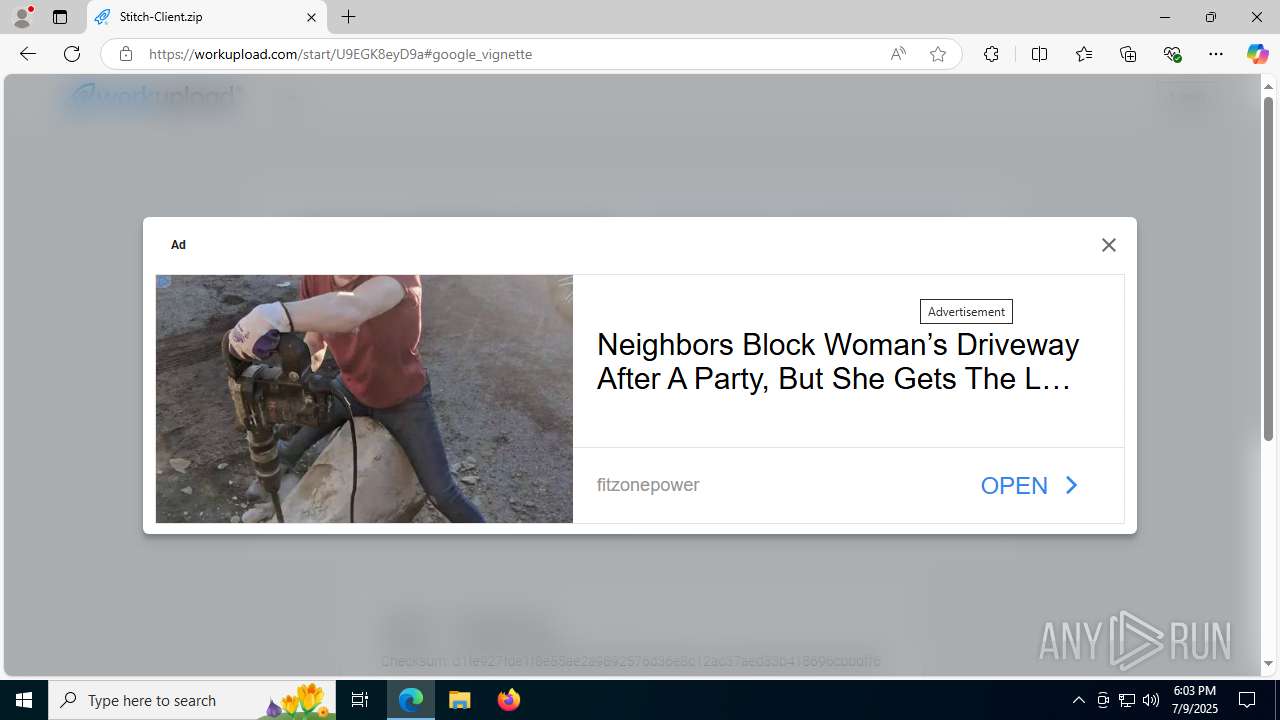The height and width of the screenshot is (720, 1280).
Task: View site information lock icon
Action: click(125, 54)
